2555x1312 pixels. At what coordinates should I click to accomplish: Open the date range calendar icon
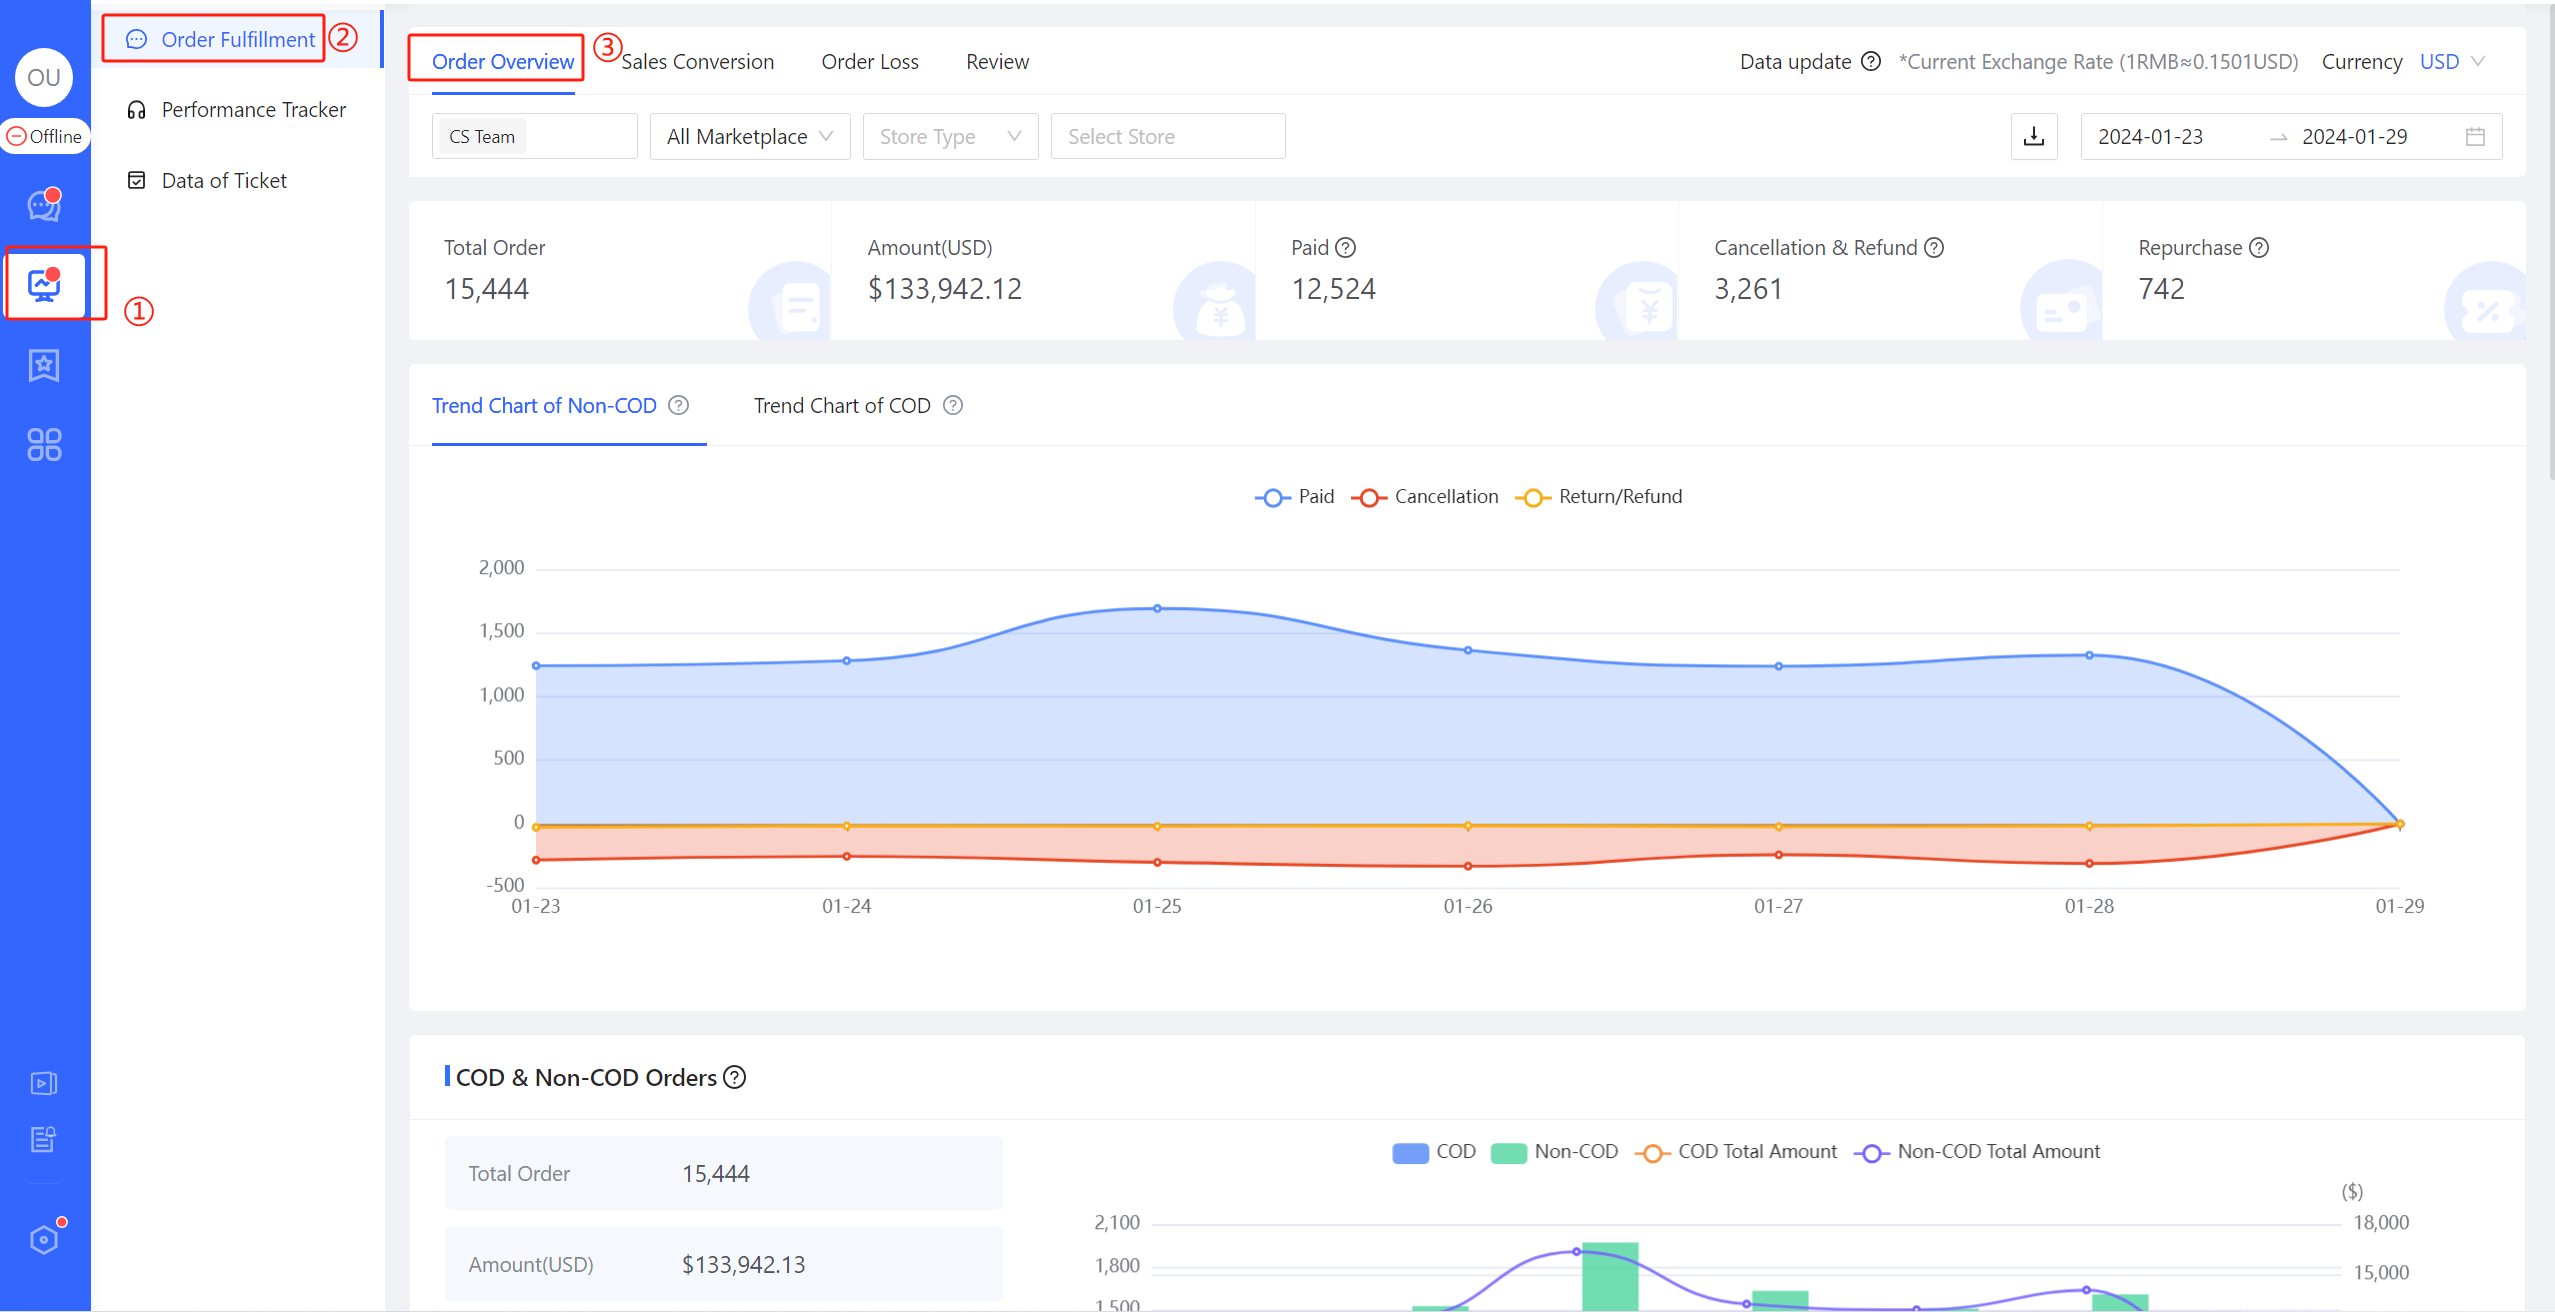click(x=2475, y=137)
